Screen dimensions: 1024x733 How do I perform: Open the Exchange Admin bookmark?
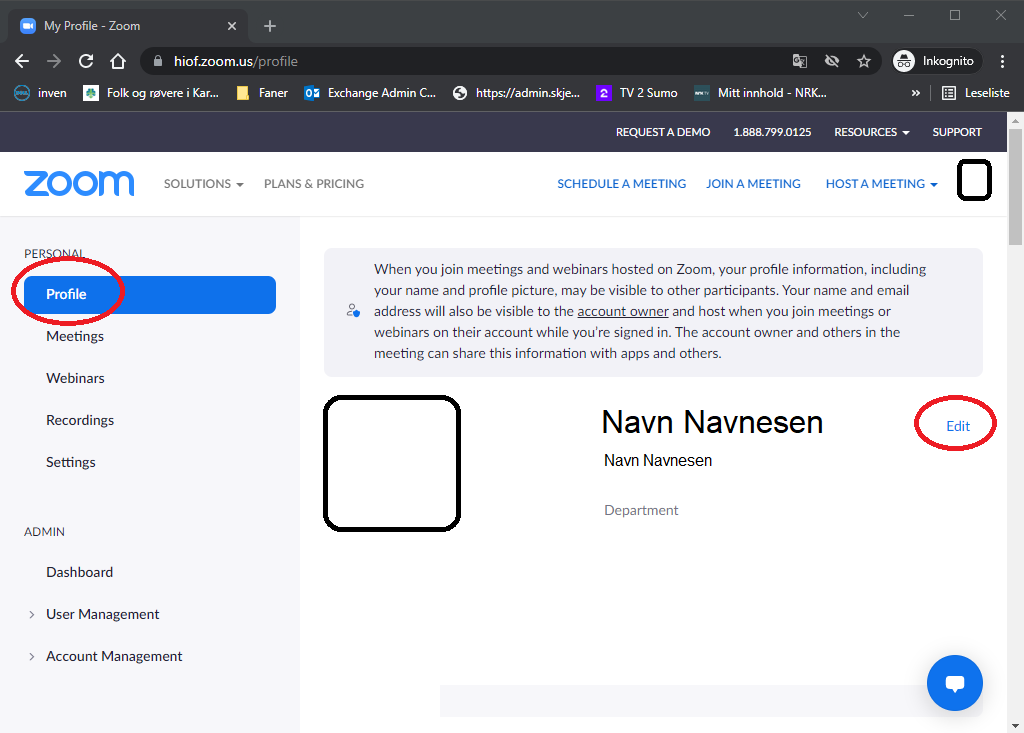370,93
